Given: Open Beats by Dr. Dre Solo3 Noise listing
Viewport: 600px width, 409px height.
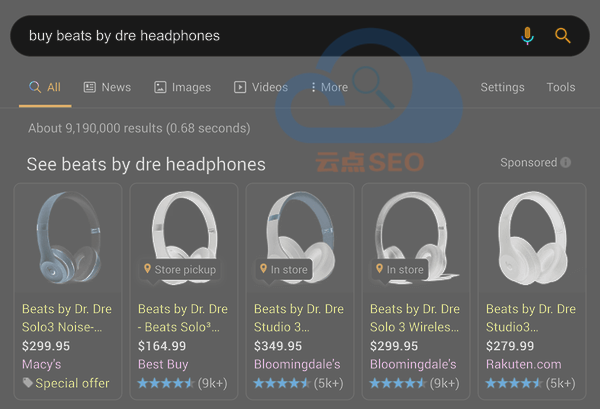Looking at the screenshot, I should (67, 318).
